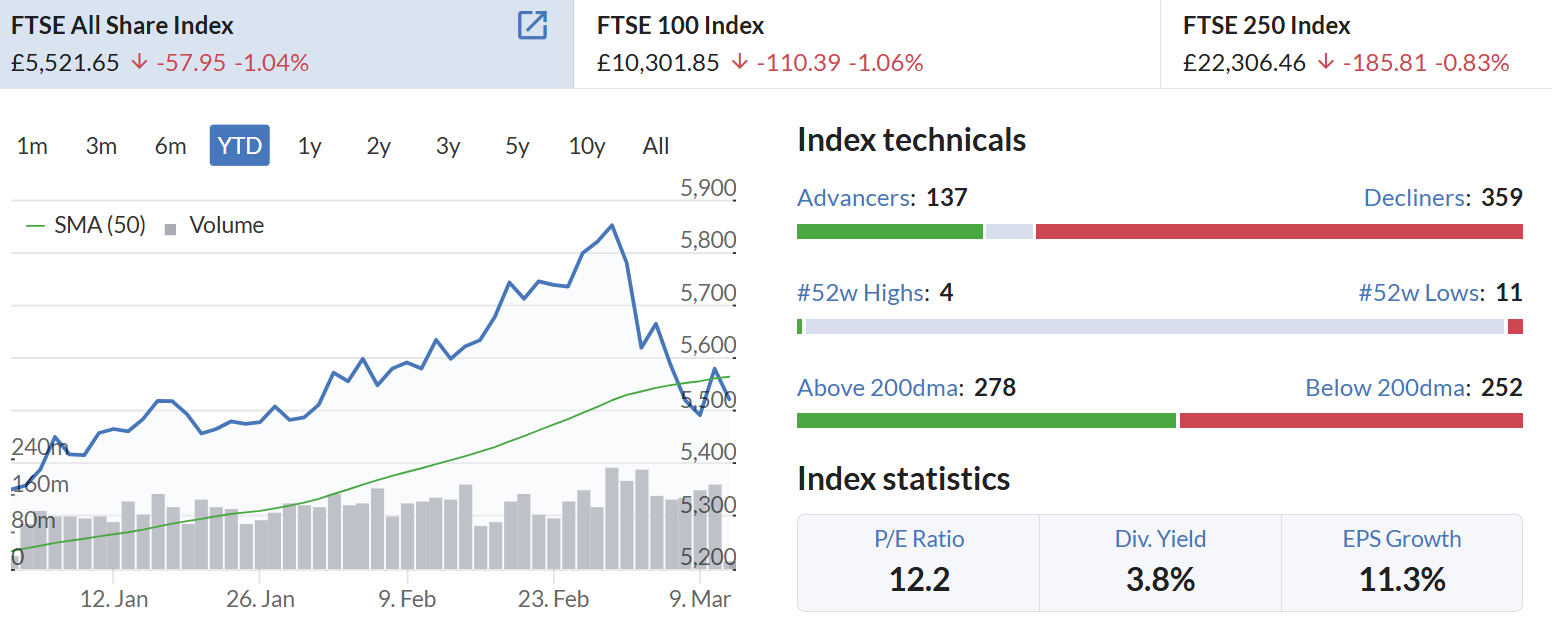The height and width of the screenshot is (625, 1552).
Task: Click the 5,800 price axis label
Action: pos(707,240)
